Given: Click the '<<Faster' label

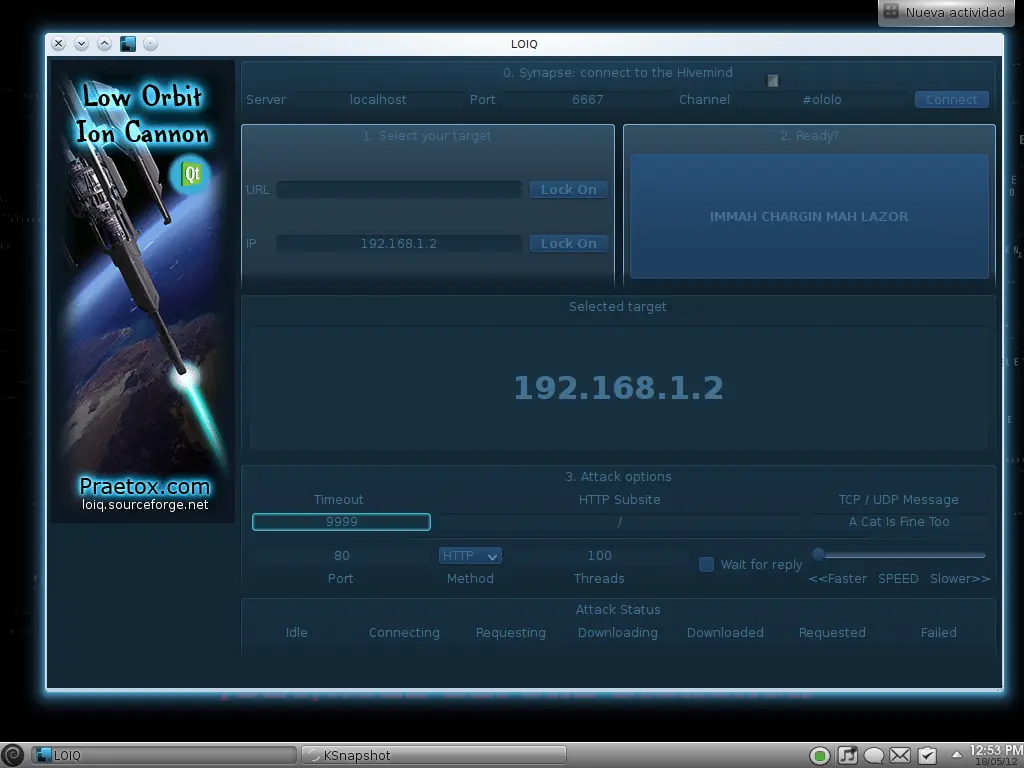Looking at the screenshot, I should tap(837, 579).
